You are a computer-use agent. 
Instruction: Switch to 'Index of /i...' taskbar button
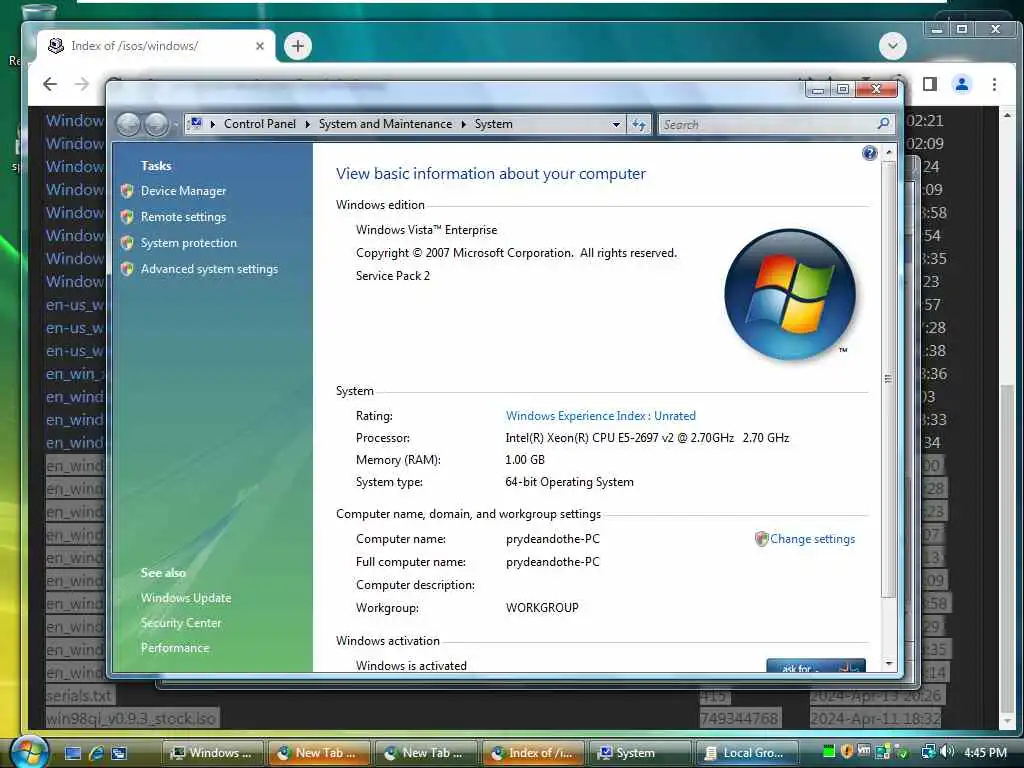tap(533, 753)
